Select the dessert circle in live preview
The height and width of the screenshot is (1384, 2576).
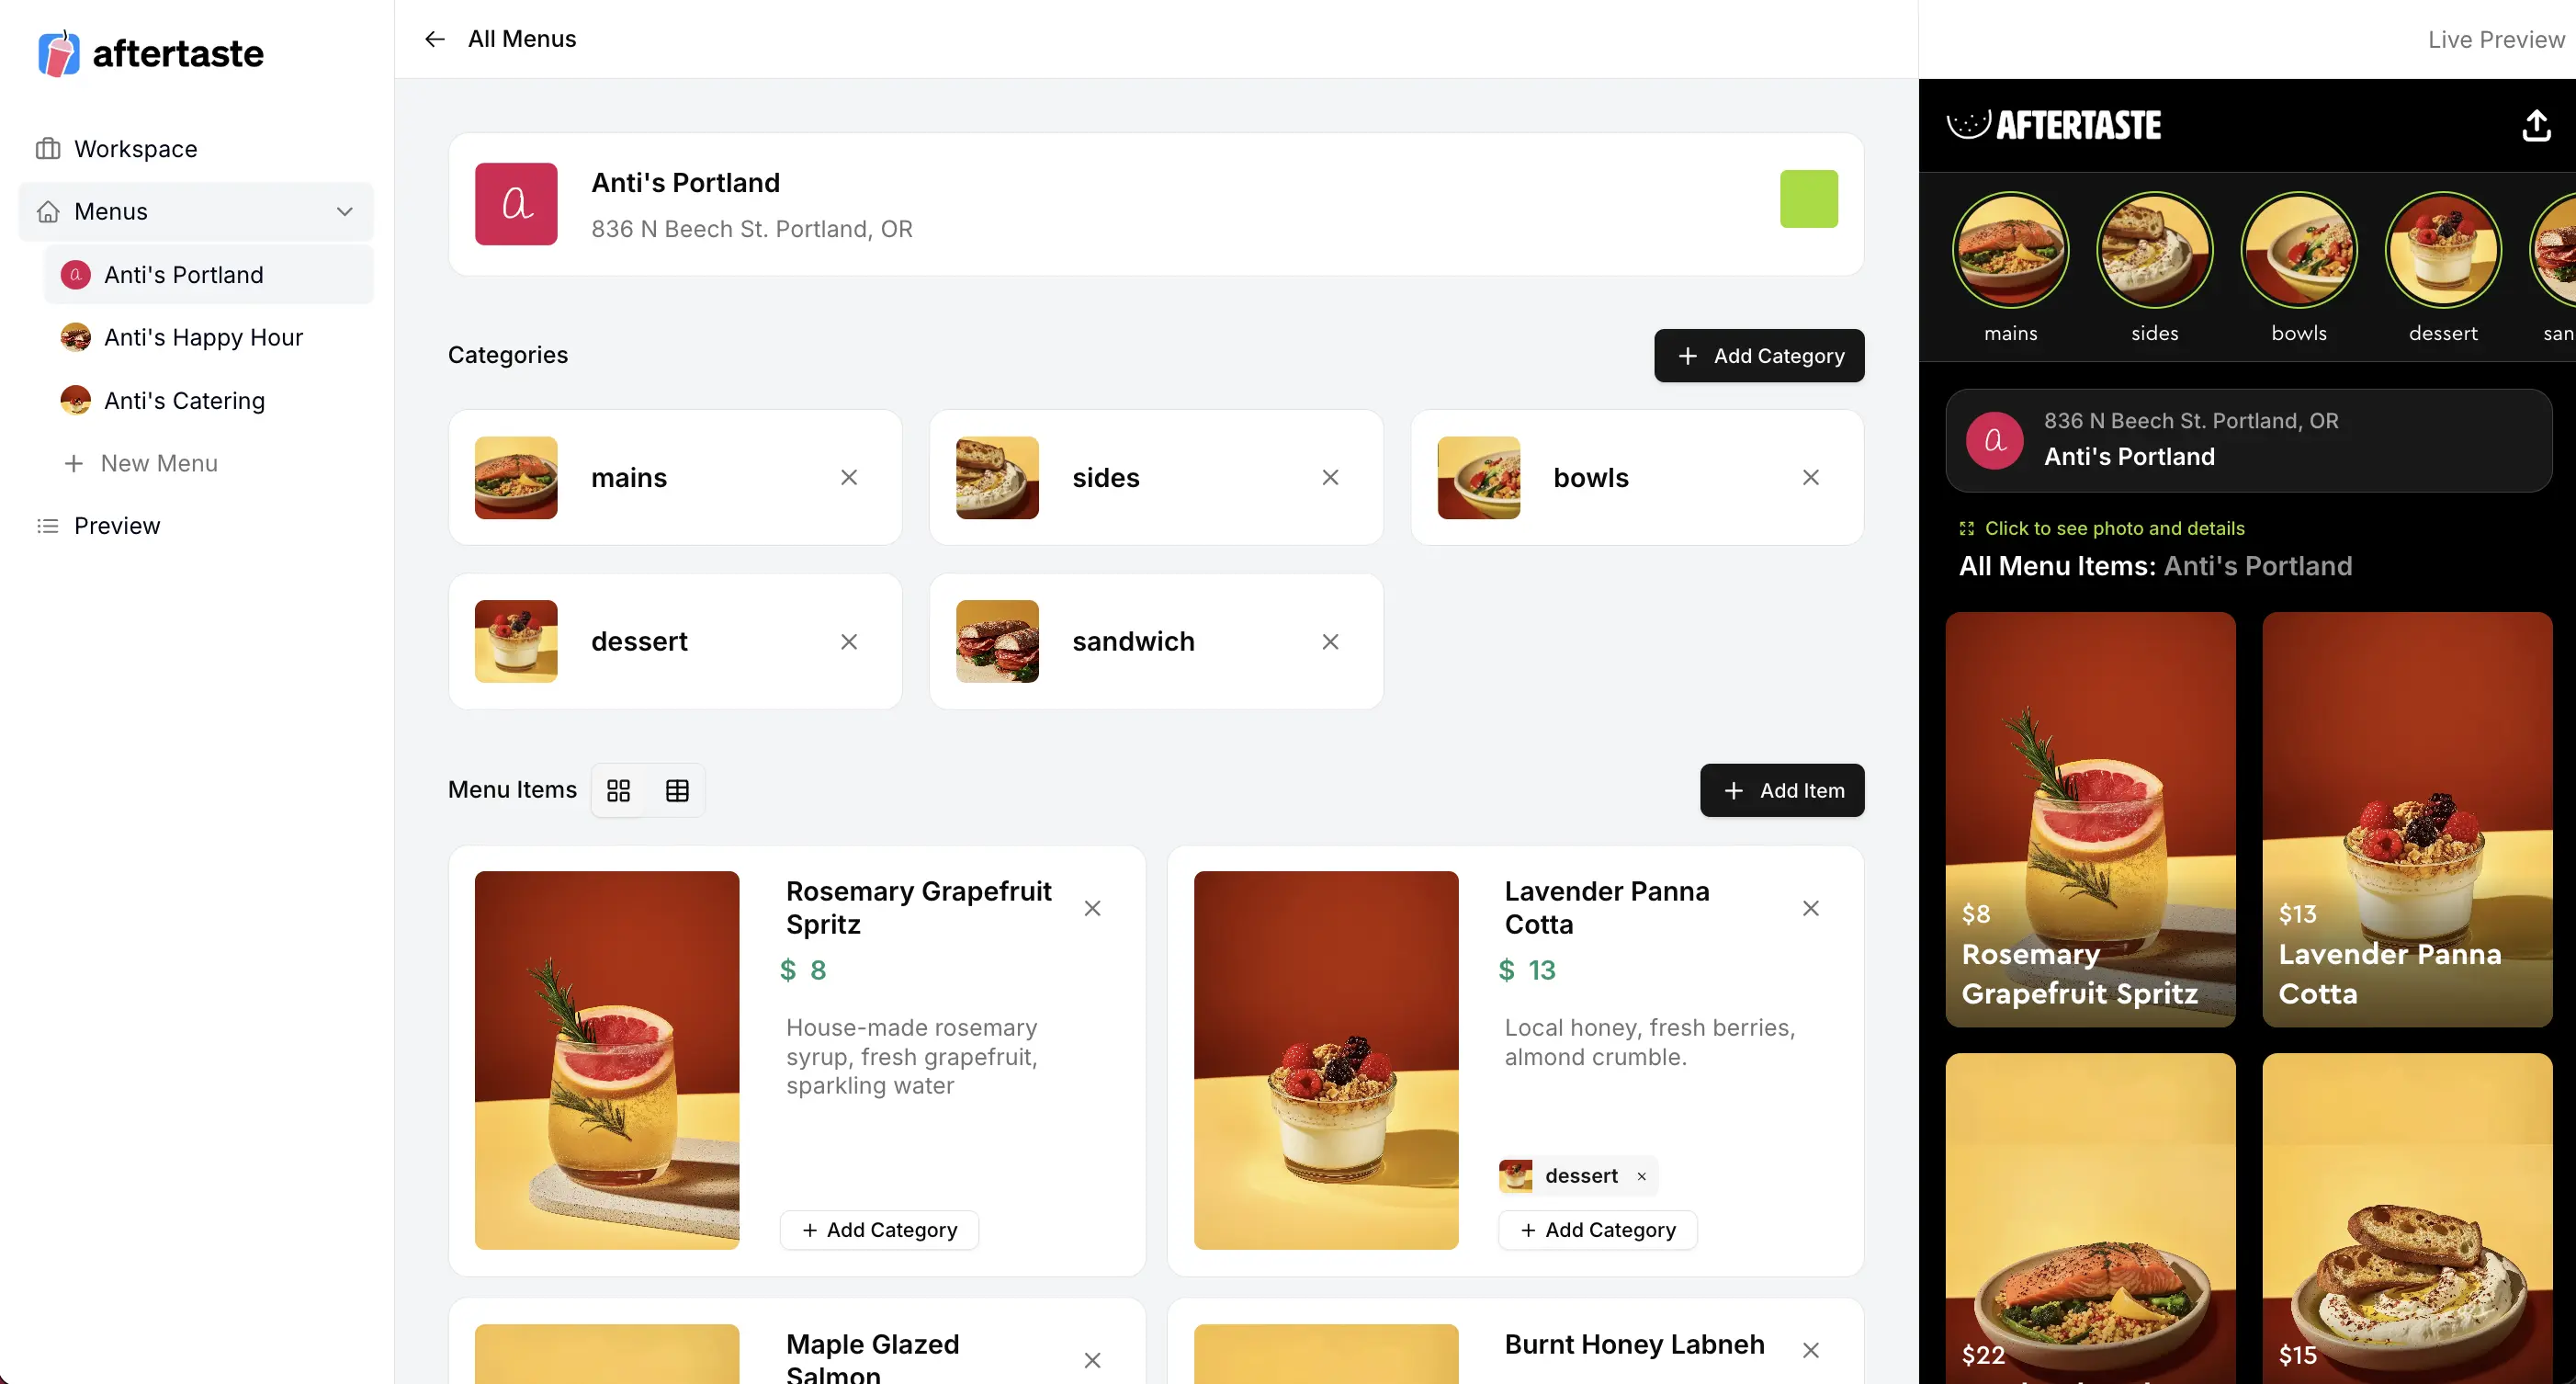[x=2443, y=268]
